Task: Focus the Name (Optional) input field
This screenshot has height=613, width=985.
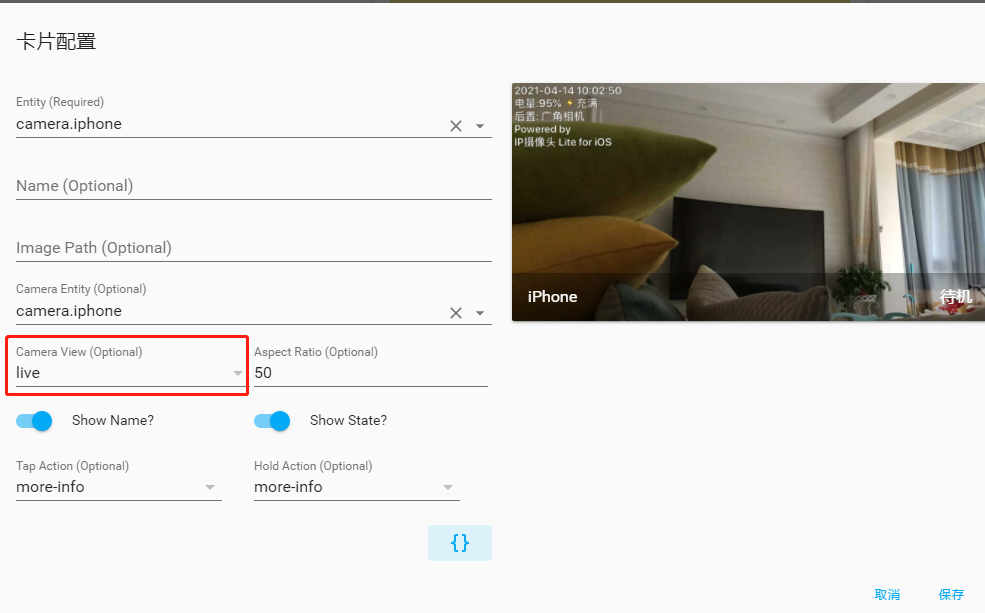Action: (x=254, y=186)
